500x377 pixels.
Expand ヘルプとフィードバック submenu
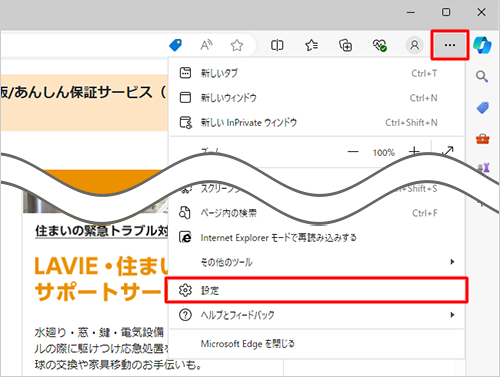click(316, 315)
